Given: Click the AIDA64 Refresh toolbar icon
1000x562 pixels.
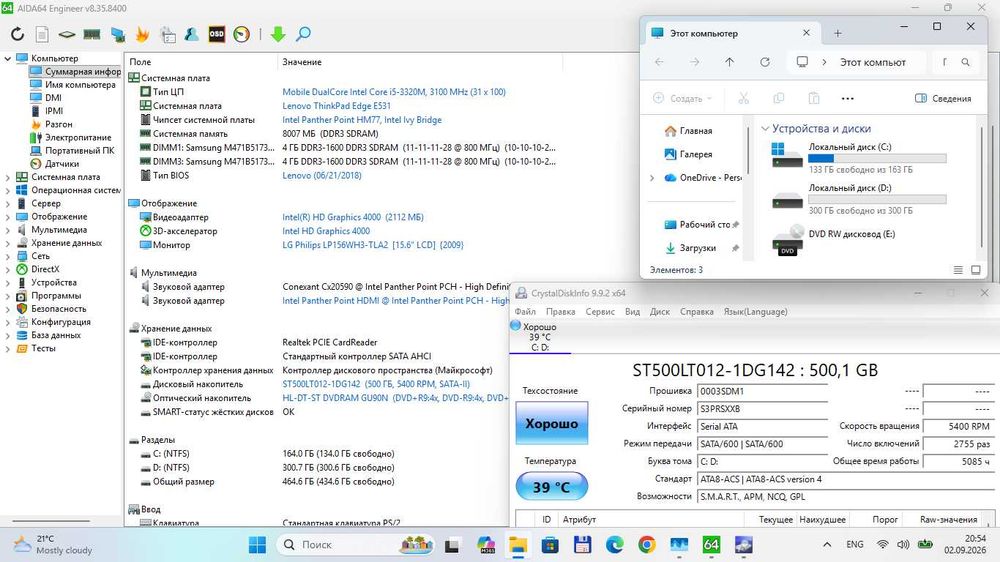Looking at the screenshot, I should (17, 34).
